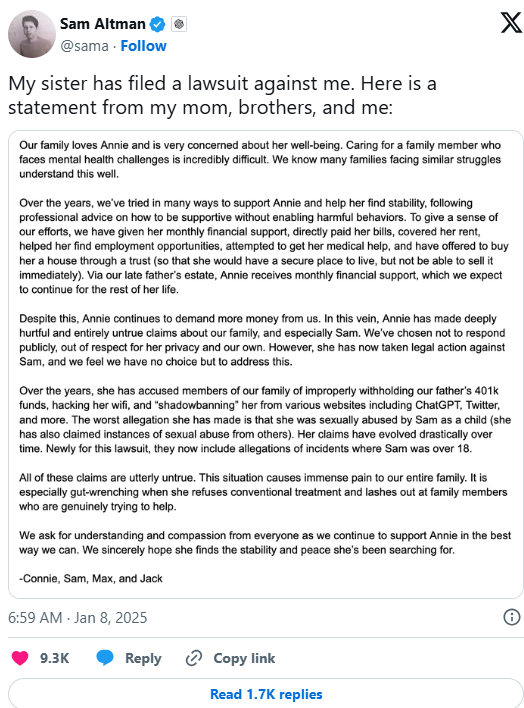Open the @sama handle link
This screenshot has height=708, width=524.
pyautogui.click(x=84, y=46)
